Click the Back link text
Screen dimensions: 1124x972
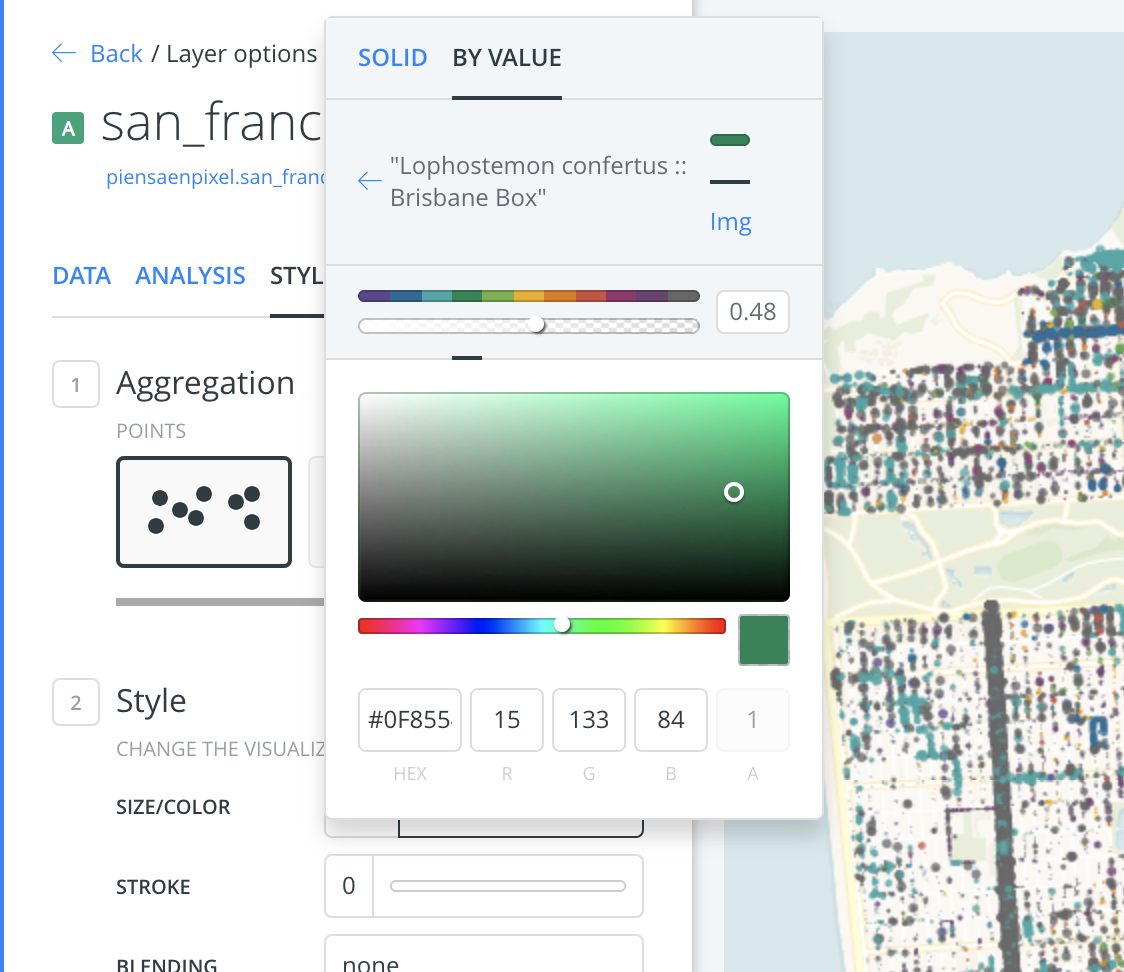pyautogui.click(x=116, y=54)
